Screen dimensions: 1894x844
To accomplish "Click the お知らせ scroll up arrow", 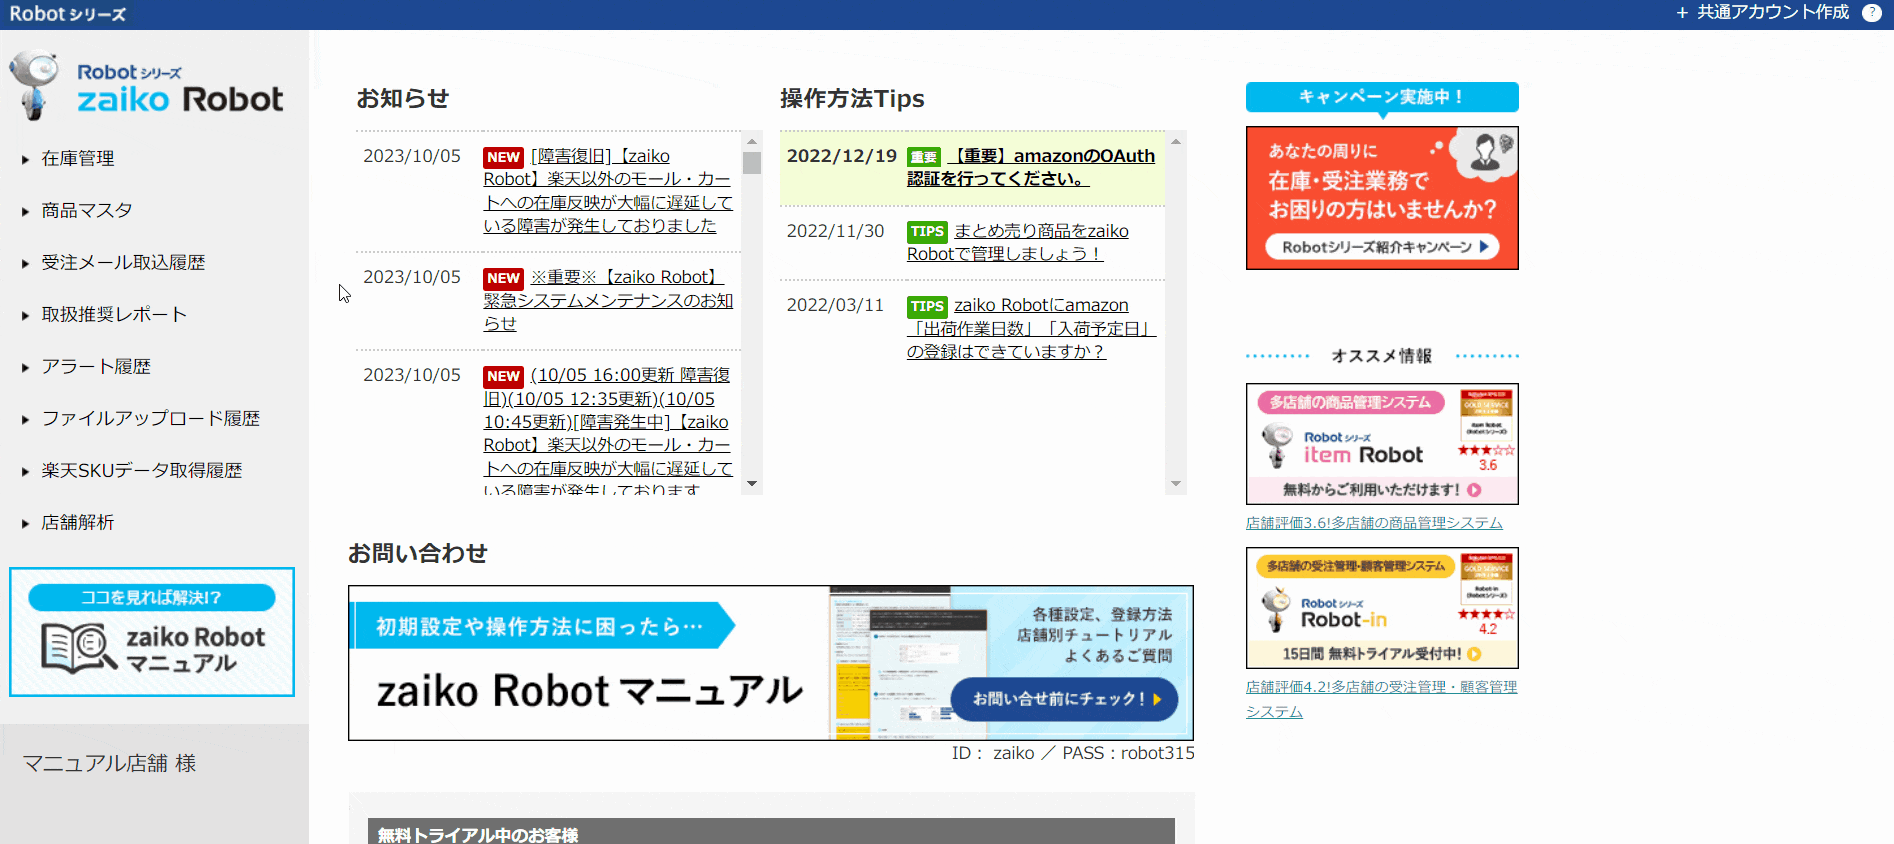I will (x=752, y=140).
